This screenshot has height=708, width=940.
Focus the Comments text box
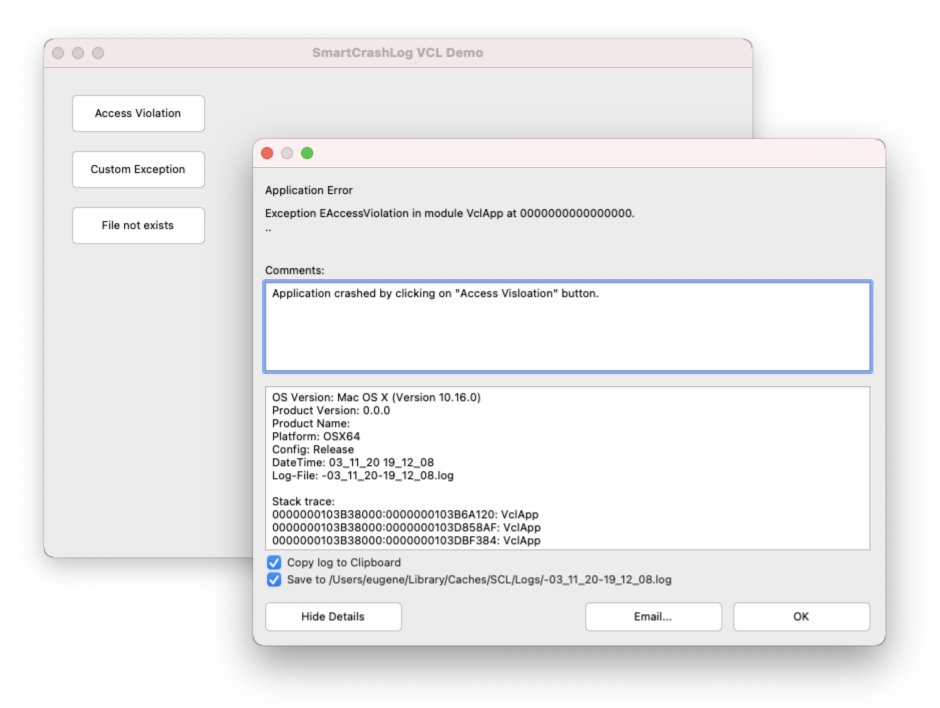coord(568,327)
